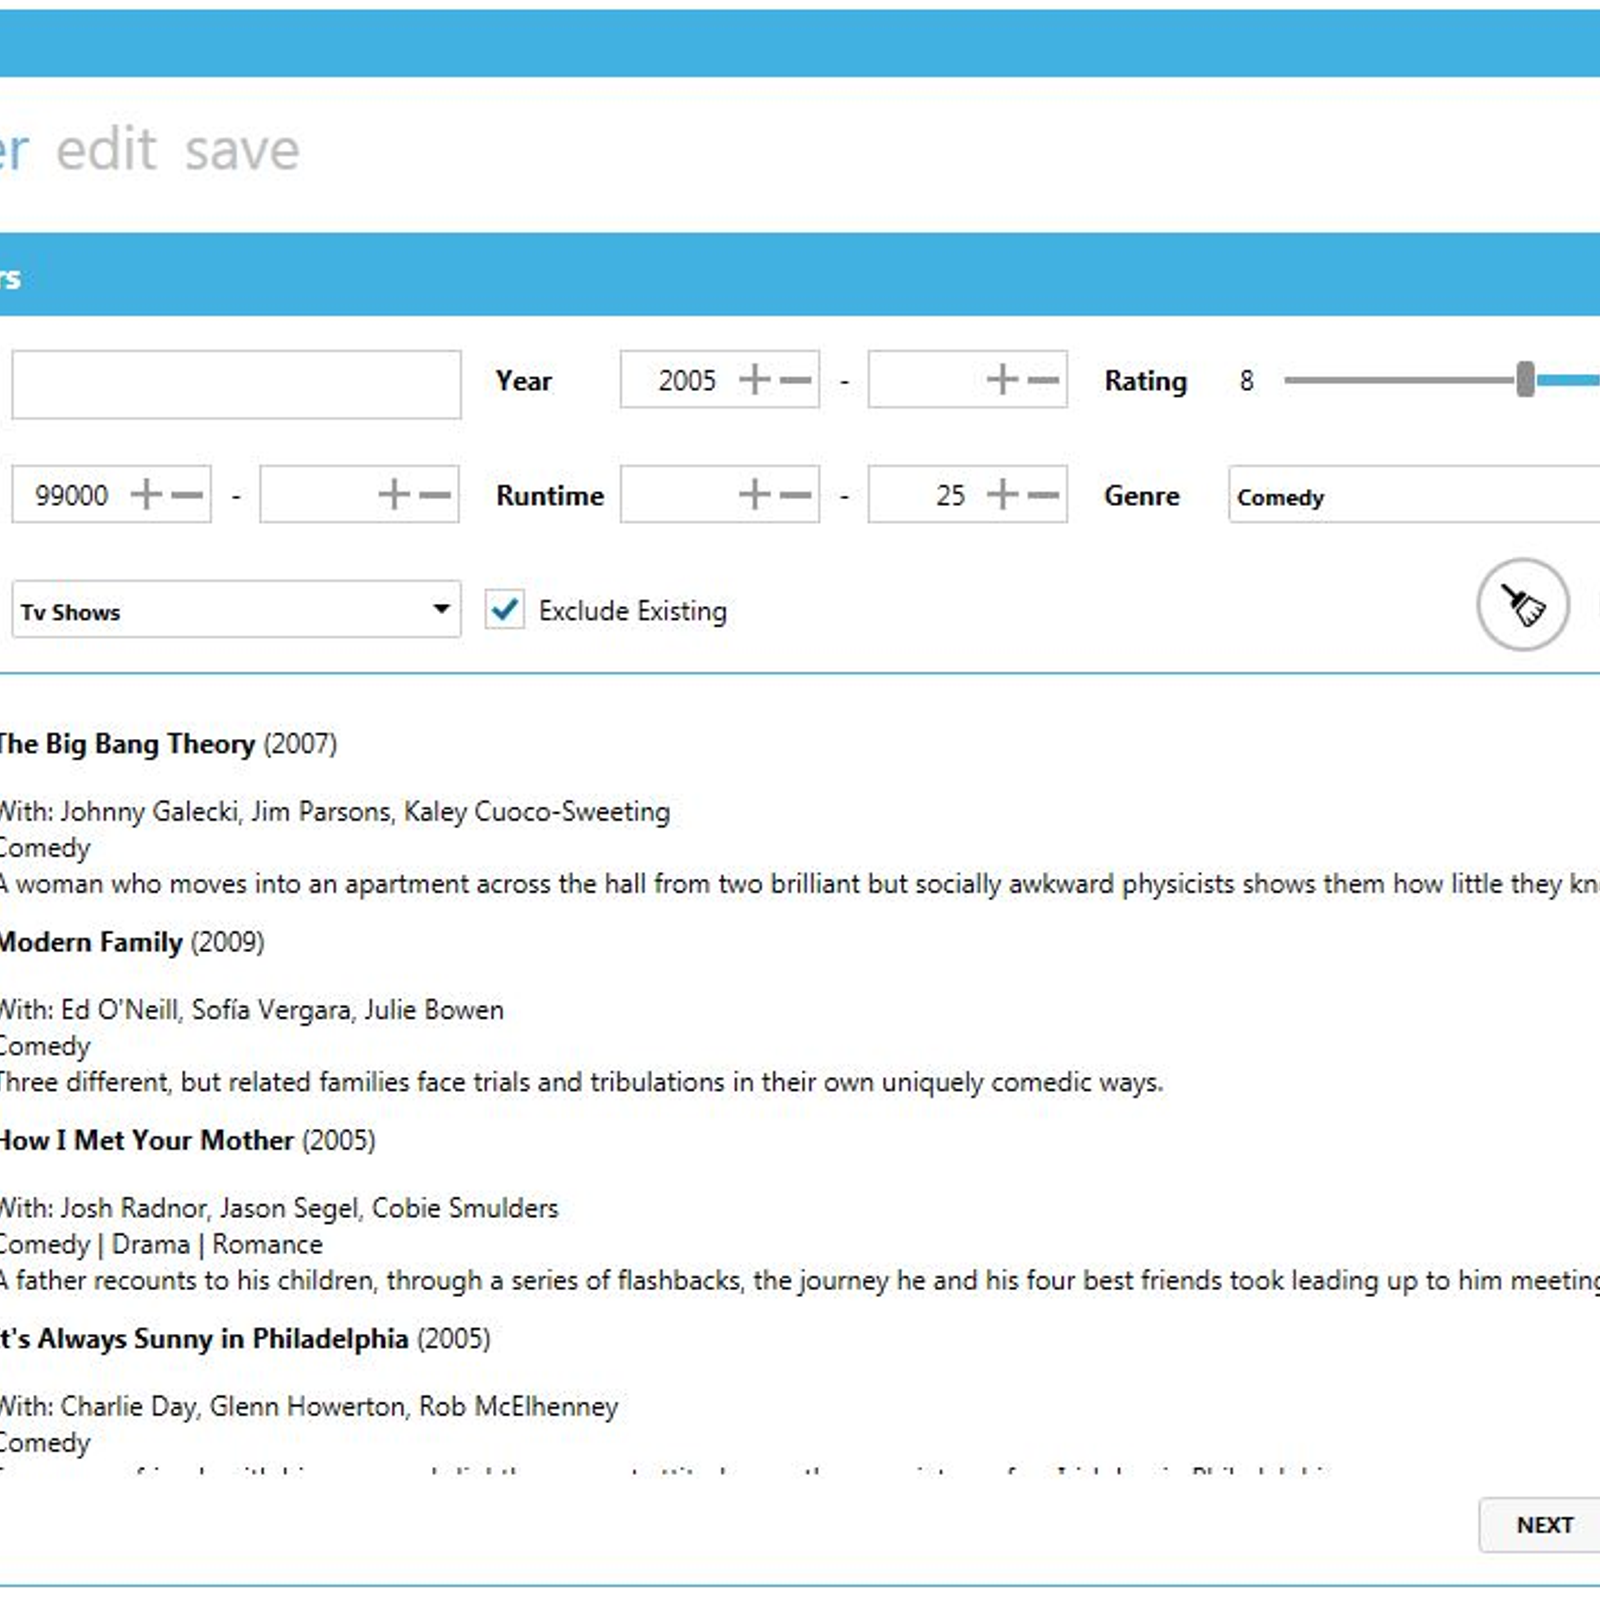Screen dimensions: 1600x1600
Task: Increase the 99000 field with plus
Action: (x=146, y=494)
